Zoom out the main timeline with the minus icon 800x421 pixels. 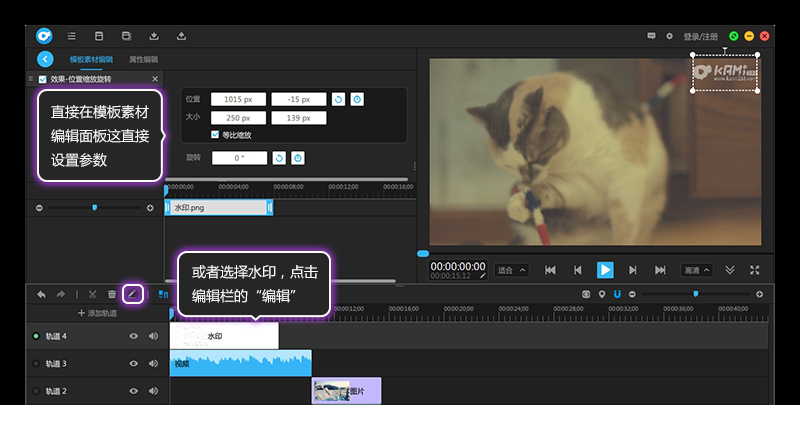[632, 294]
